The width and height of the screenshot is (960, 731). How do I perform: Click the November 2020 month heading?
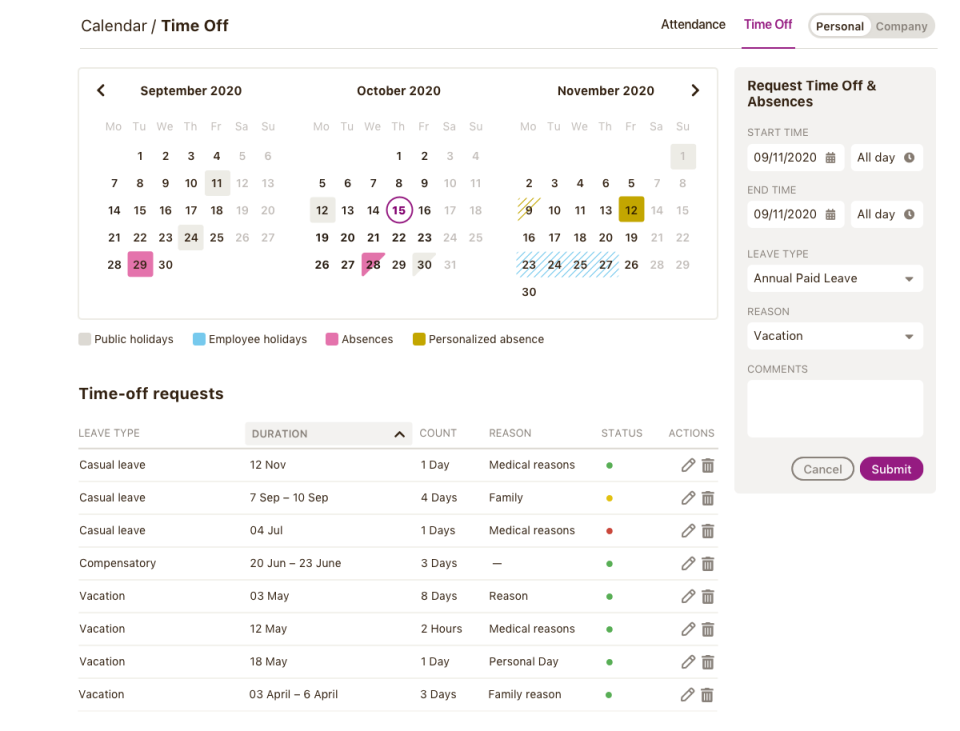tap(606, 91)
